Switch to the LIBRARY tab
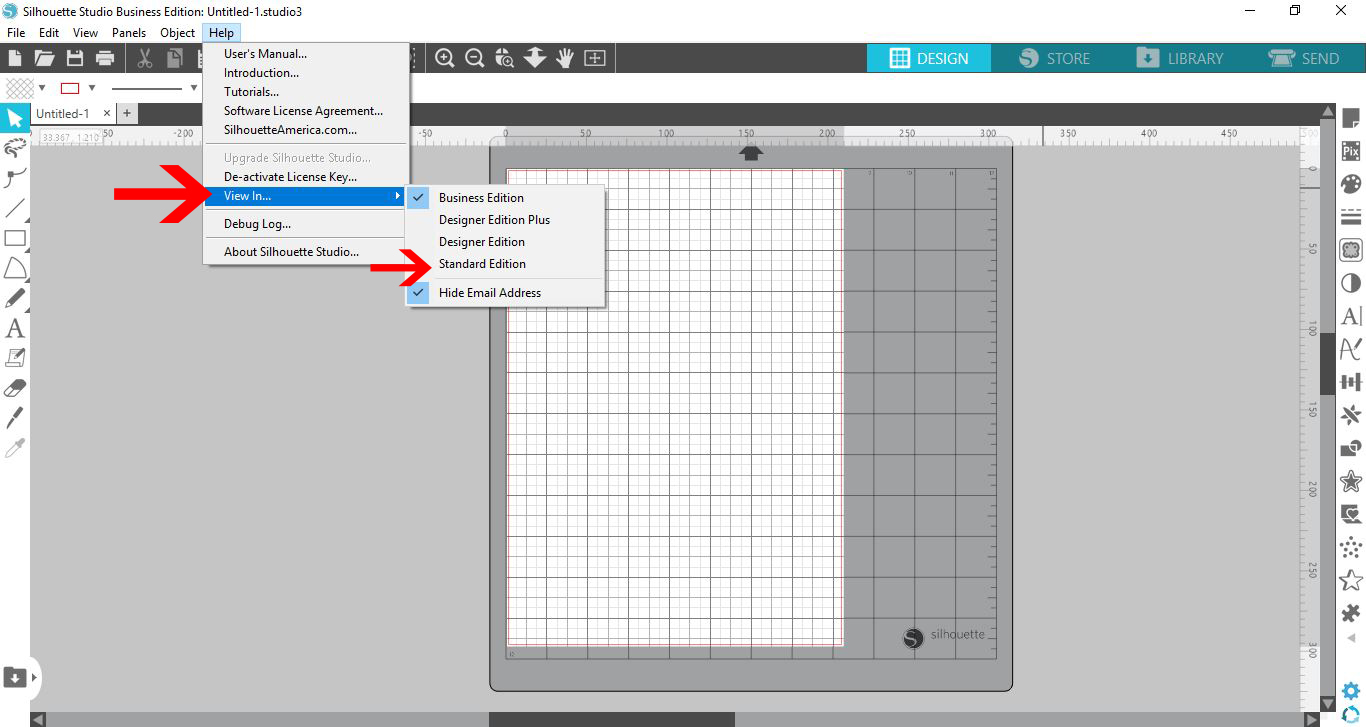Image resolution: width=1366 pixels, height=727 pixels. [1180, 58]
